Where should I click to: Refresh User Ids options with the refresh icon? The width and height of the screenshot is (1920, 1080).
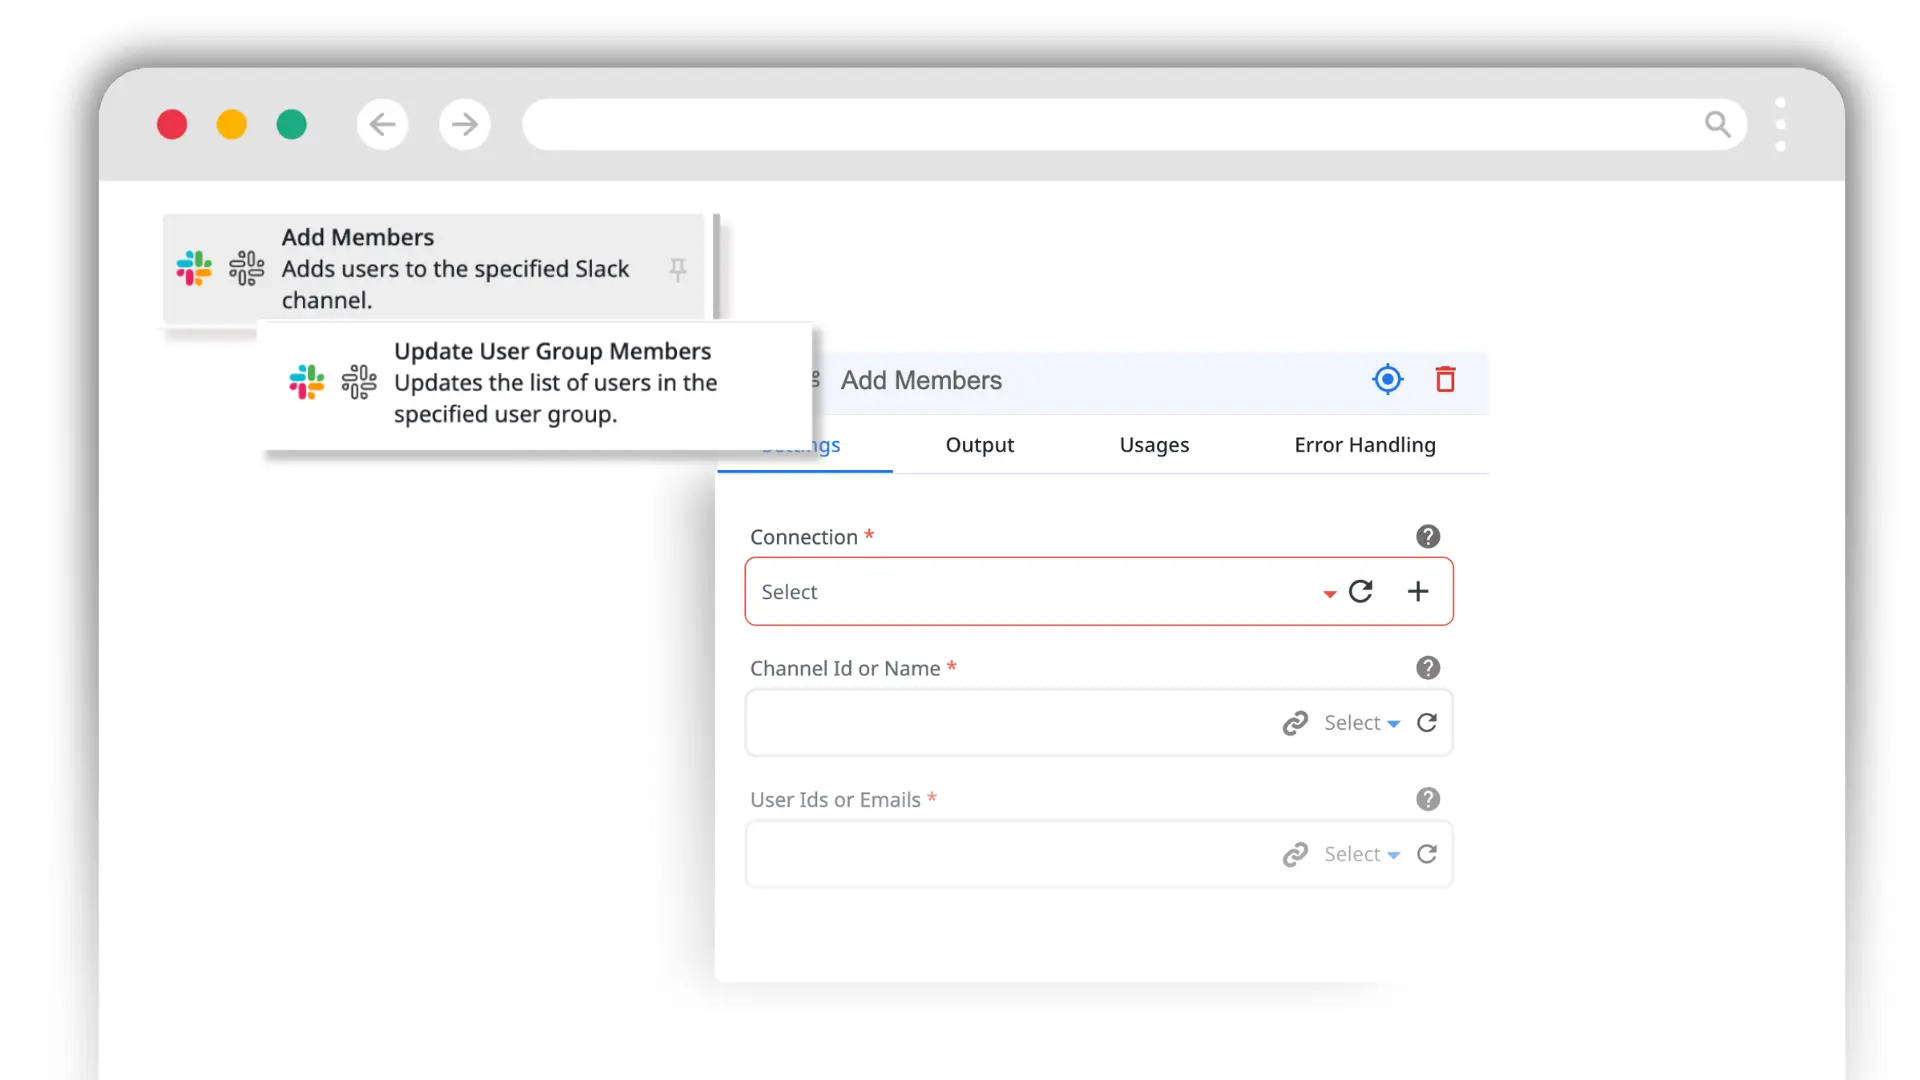tap(1427, 854)
